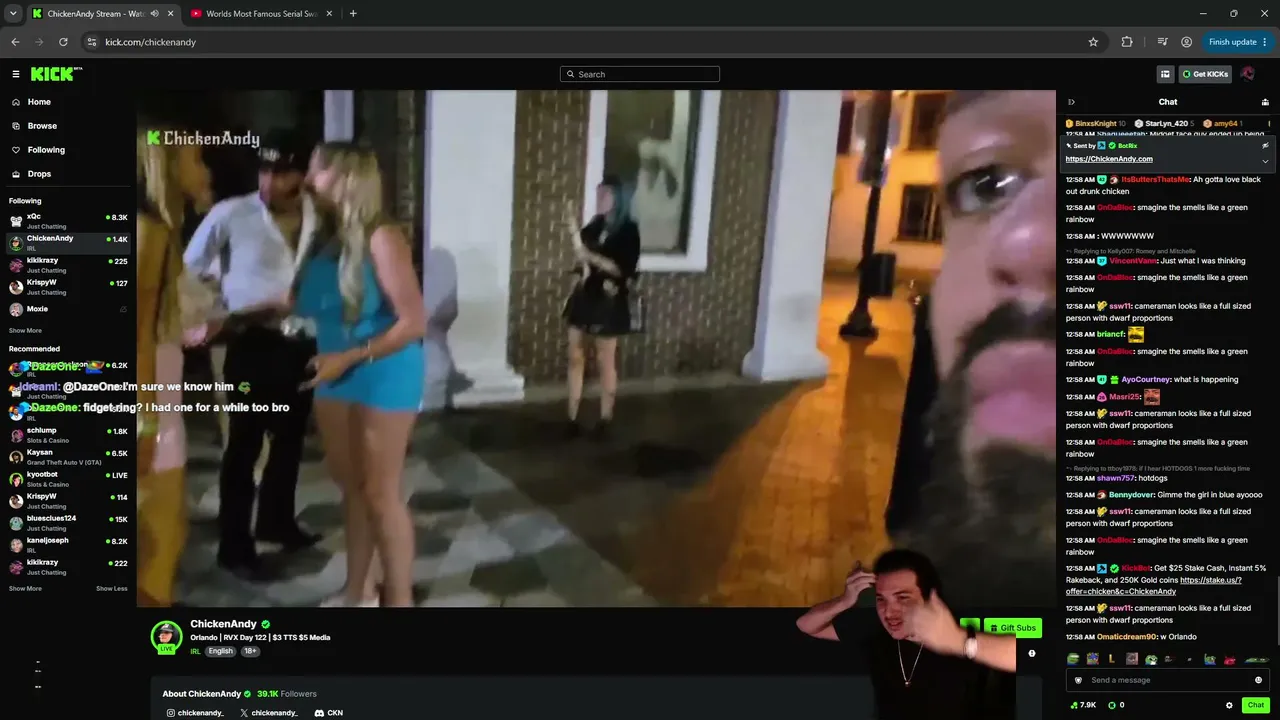This screenshot has height=720, width=1280.
Task: Select Moxie channel in Following list
Action: [68, 309]
